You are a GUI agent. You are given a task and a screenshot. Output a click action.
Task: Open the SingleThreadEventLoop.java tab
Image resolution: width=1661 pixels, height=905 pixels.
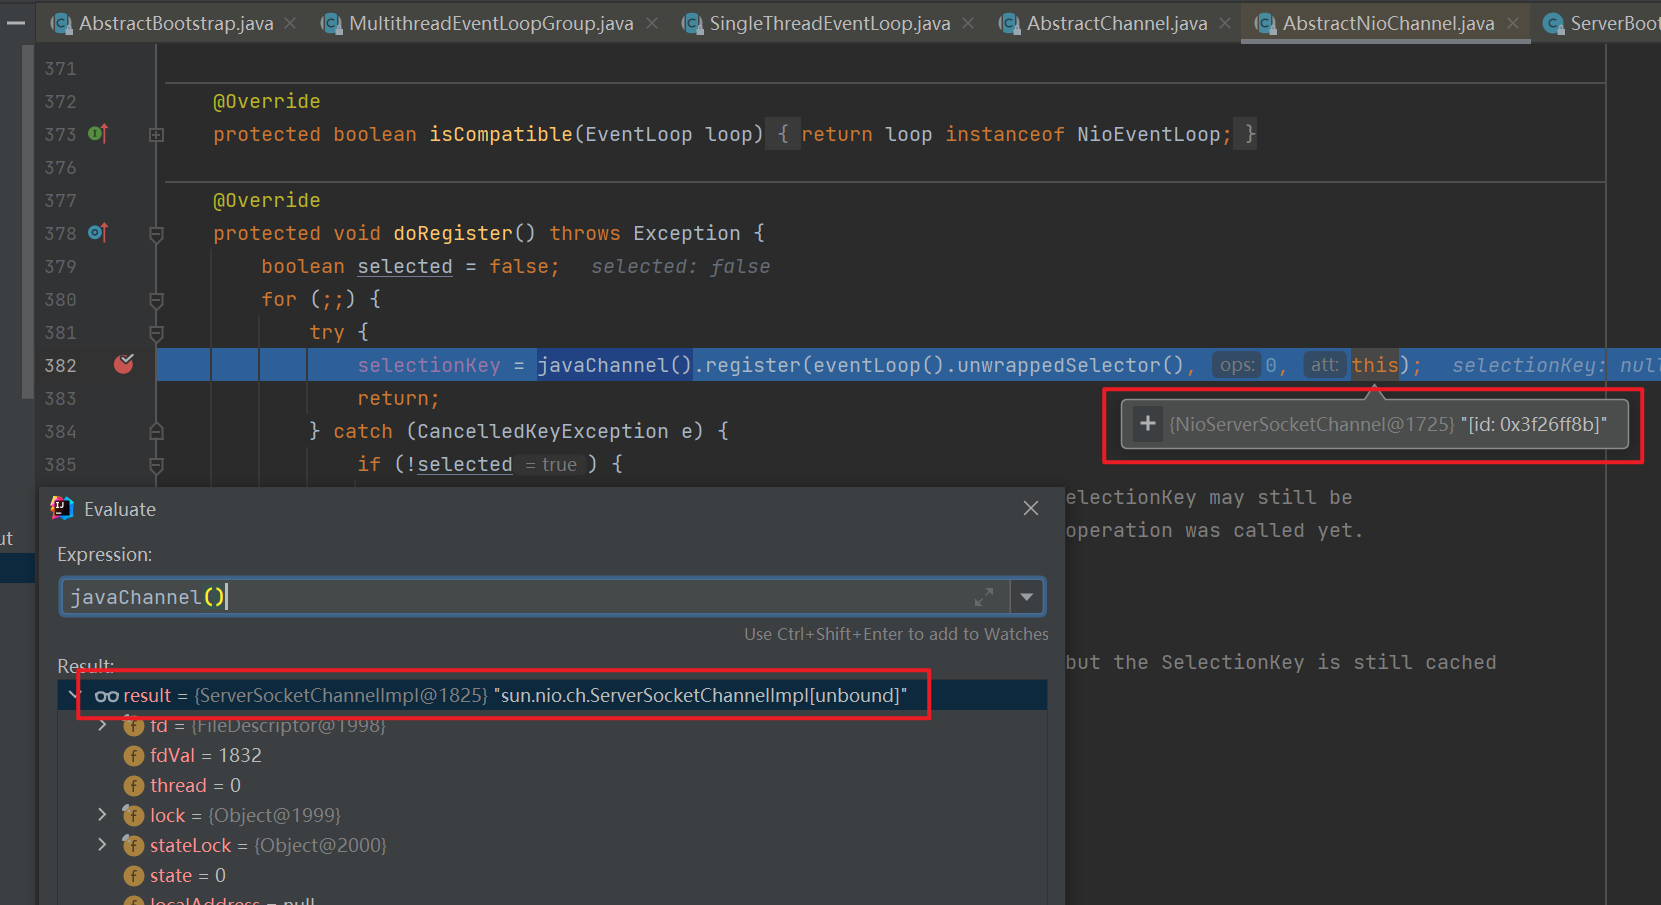[829, 23]
